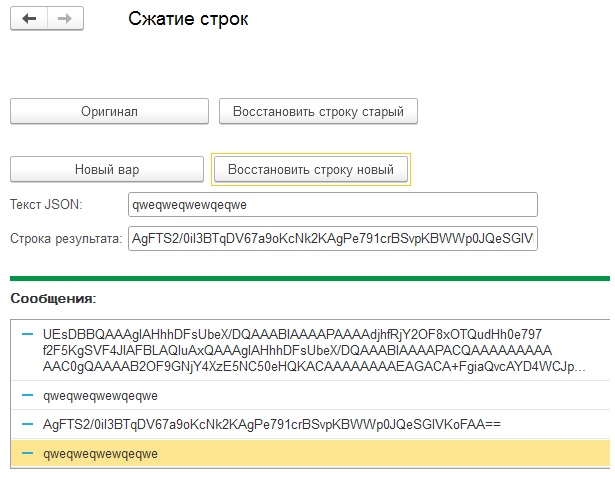Click the Сжатие строк title
Screen dimensions: 615x480
(x=188, y=19)
